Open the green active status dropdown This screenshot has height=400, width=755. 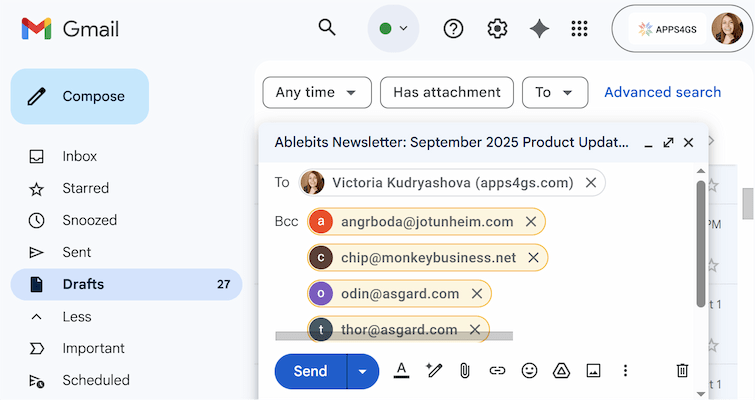[393, 29]
